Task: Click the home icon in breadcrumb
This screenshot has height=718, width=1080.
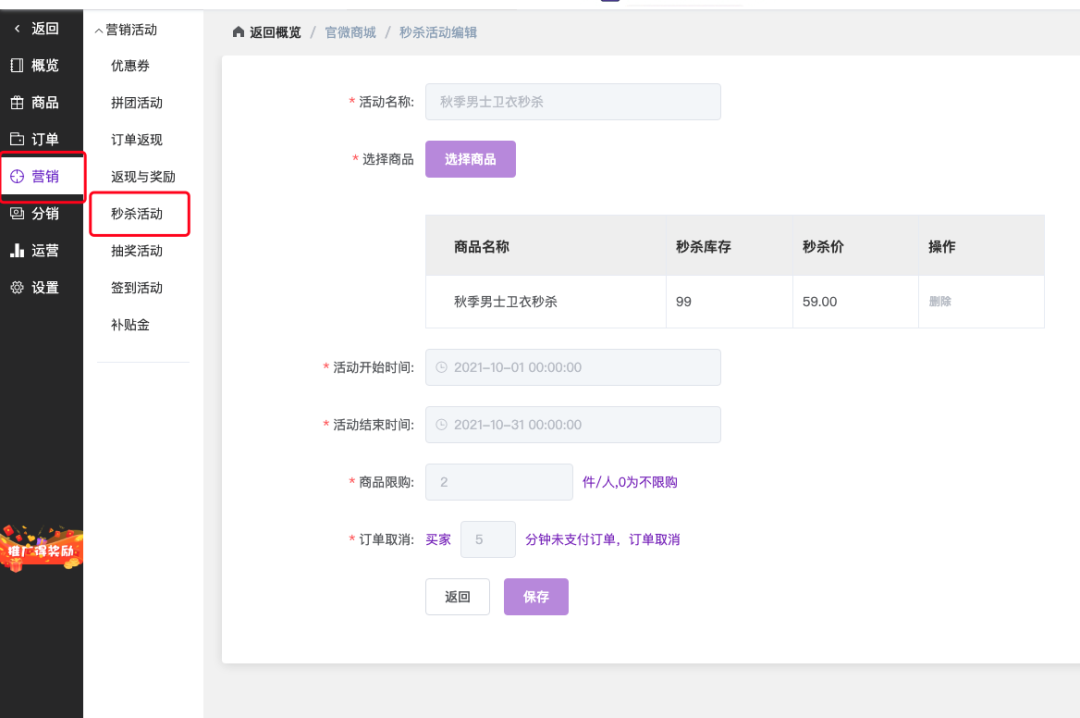Action: pos(238,32)
